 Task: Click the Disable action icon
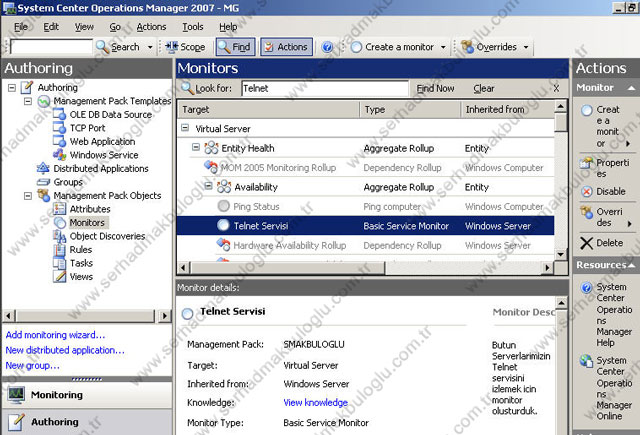[x=587, y=191]
